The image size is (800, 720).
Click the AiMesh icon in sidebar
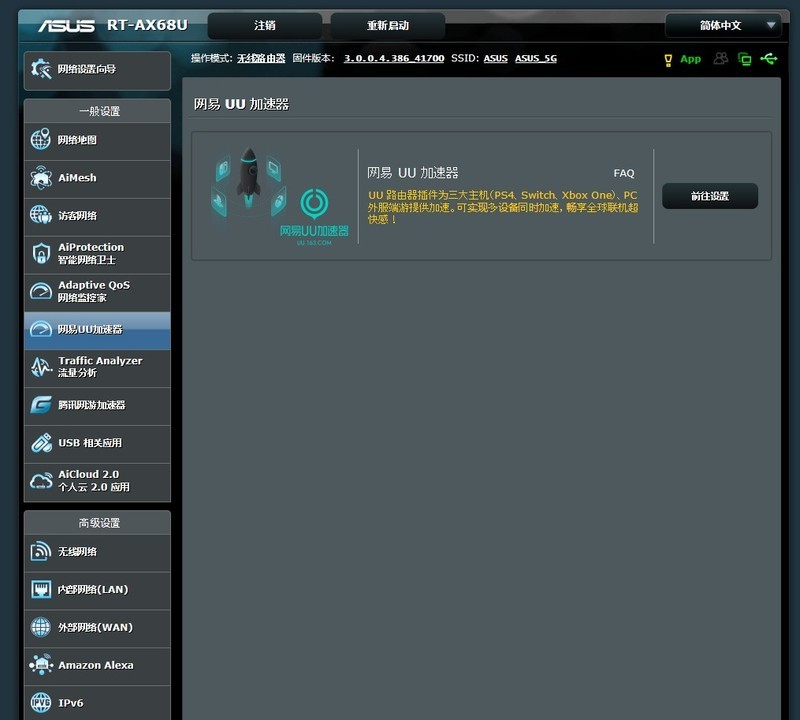41,178
